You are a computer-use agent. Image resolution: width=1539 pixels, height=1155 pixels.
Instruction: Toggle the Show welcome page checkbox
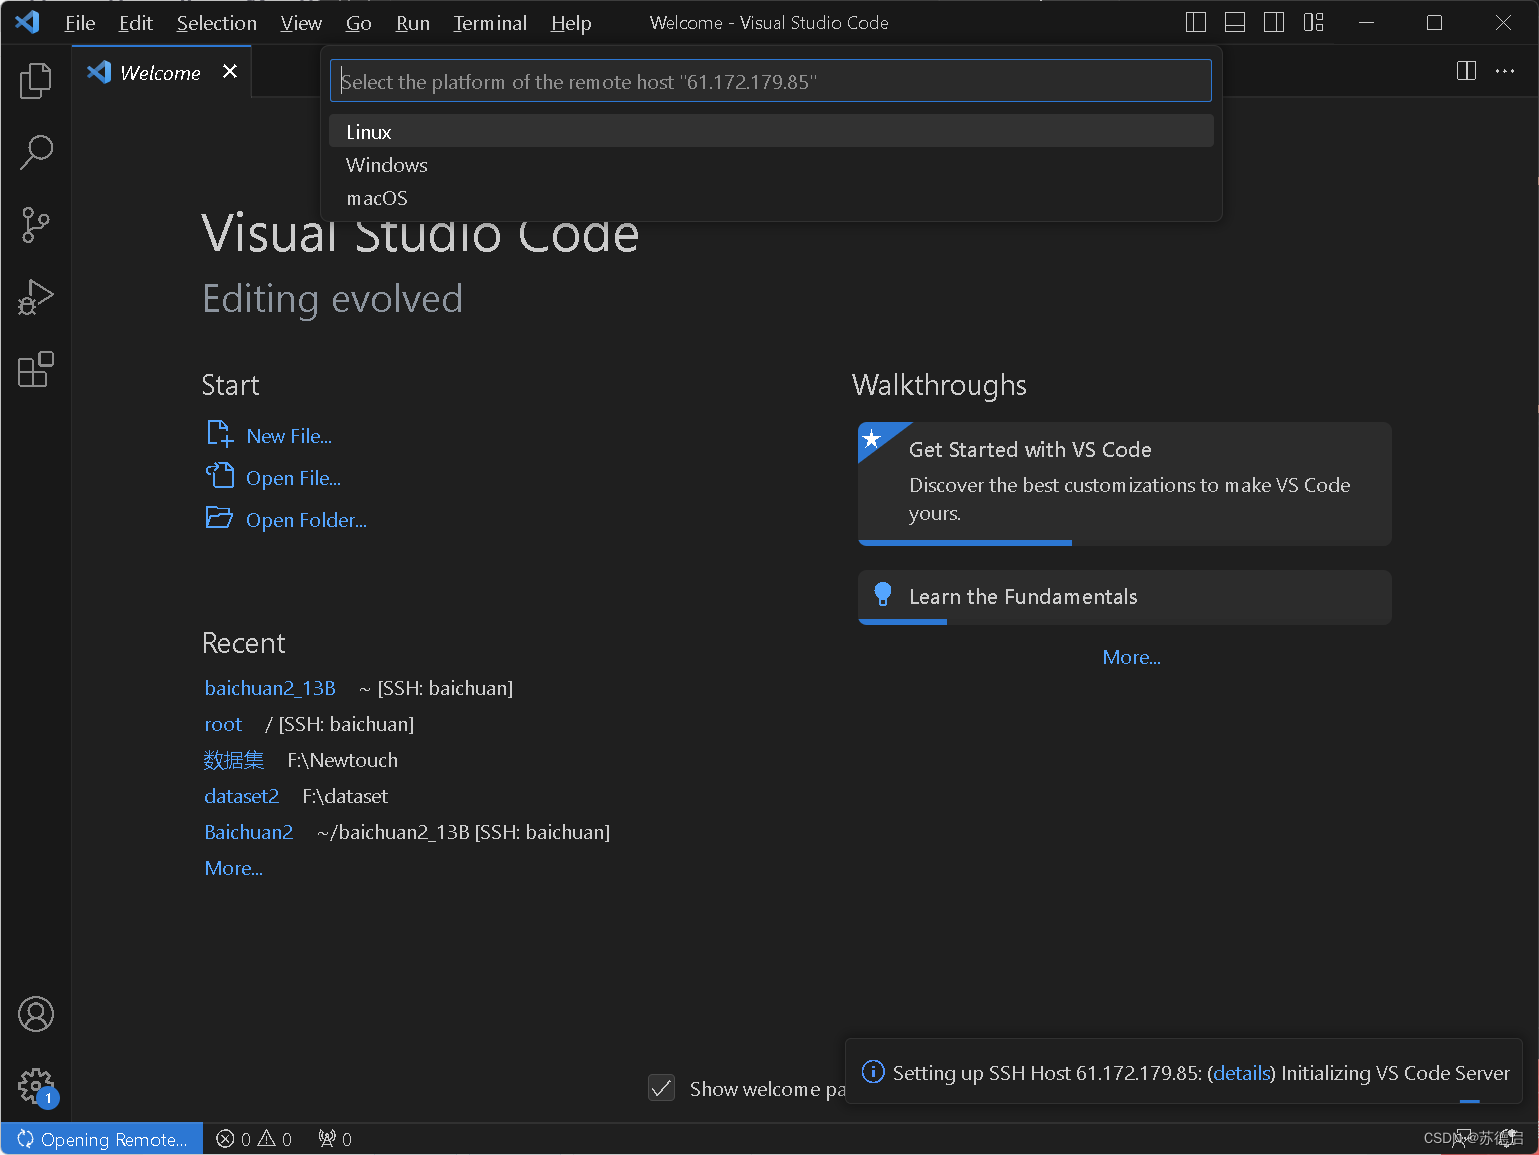point(661,1088)
